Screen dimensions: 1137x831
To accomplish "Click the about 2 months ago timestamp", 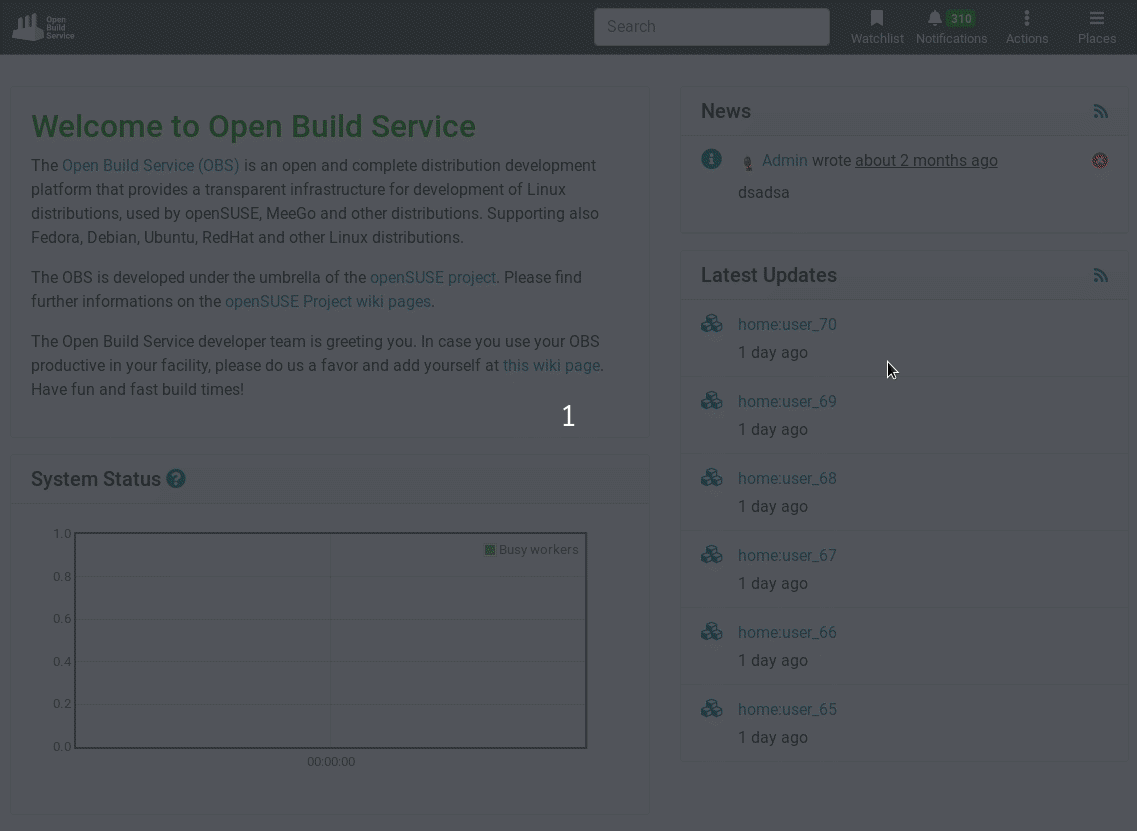I will (x=925, y=160).
